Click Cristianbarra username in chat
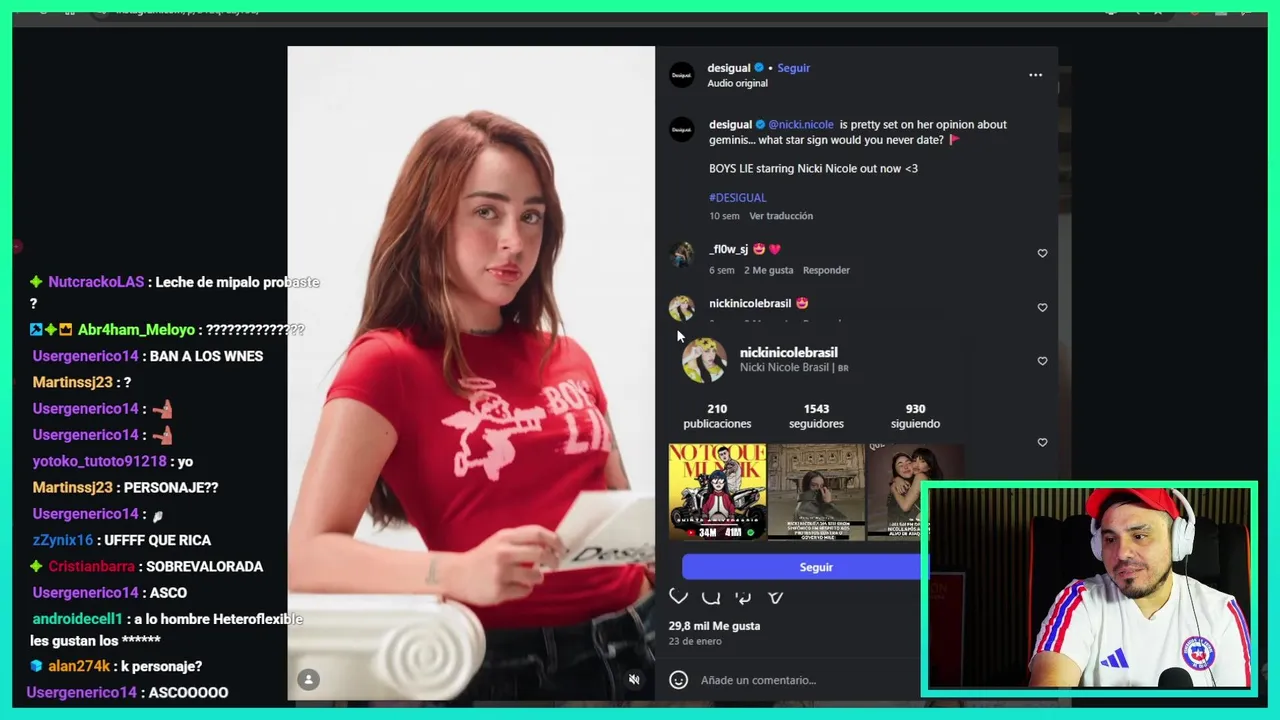Screen dimensions: 1280x720 tap(91, 567)
